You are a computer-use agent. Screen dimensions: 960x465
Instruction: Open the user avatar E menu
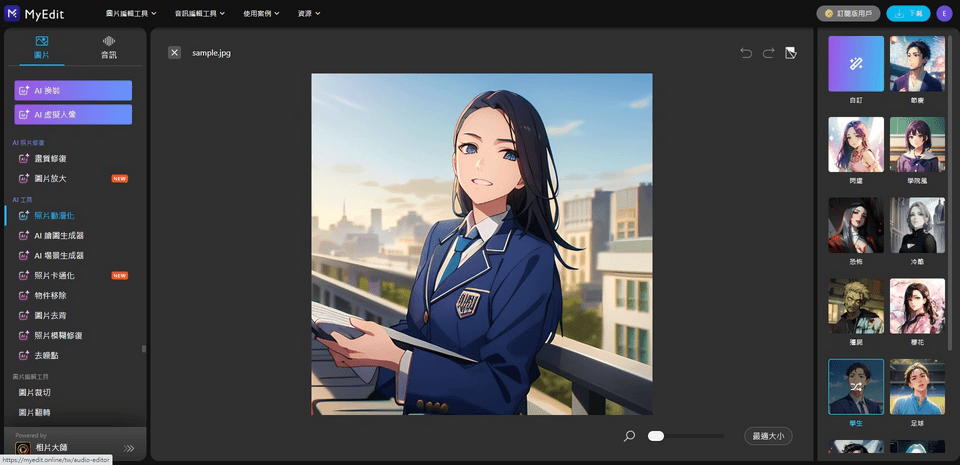pyautogui.click(x=943, y=13)
